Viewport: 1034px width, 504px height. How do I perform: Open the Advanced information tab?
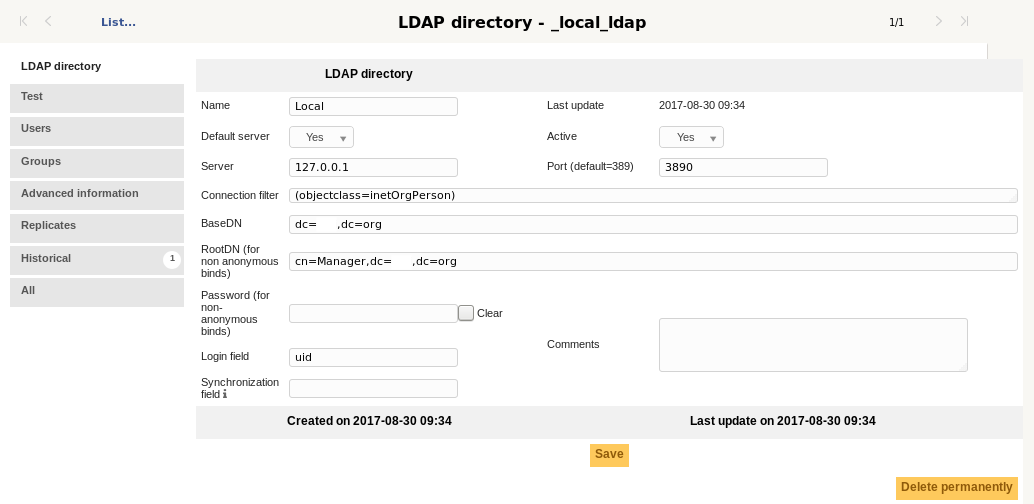[x=97, y=195]
